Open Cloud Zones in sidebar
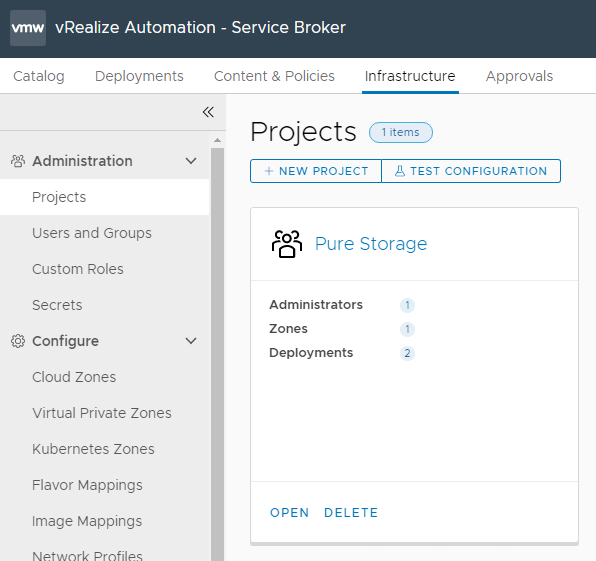Screen dimensions: 596x561 (x=74, y=377)
